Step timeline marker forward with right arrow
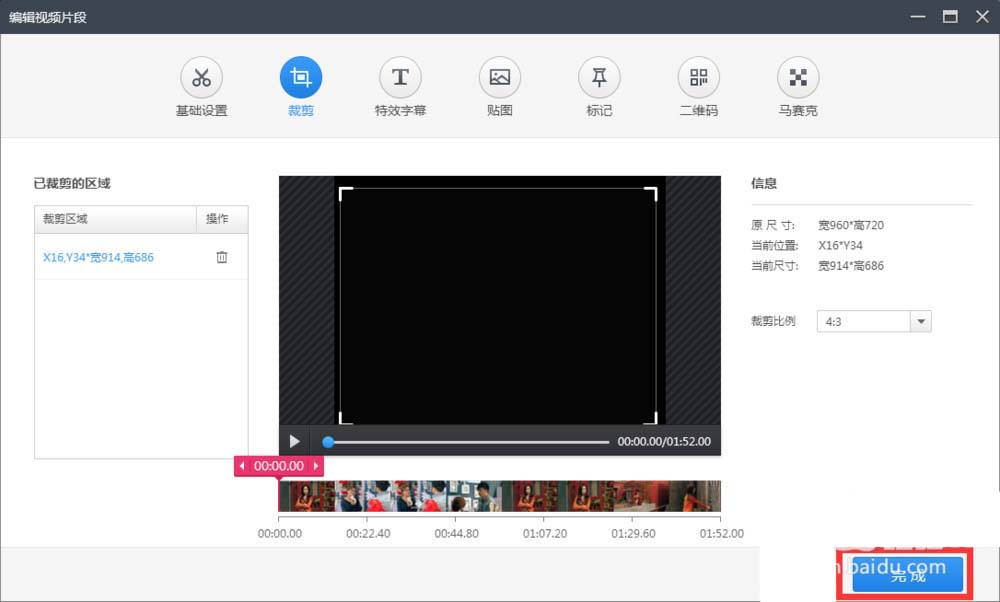Viewport: 1000px width, 602px height. (316, 466)
